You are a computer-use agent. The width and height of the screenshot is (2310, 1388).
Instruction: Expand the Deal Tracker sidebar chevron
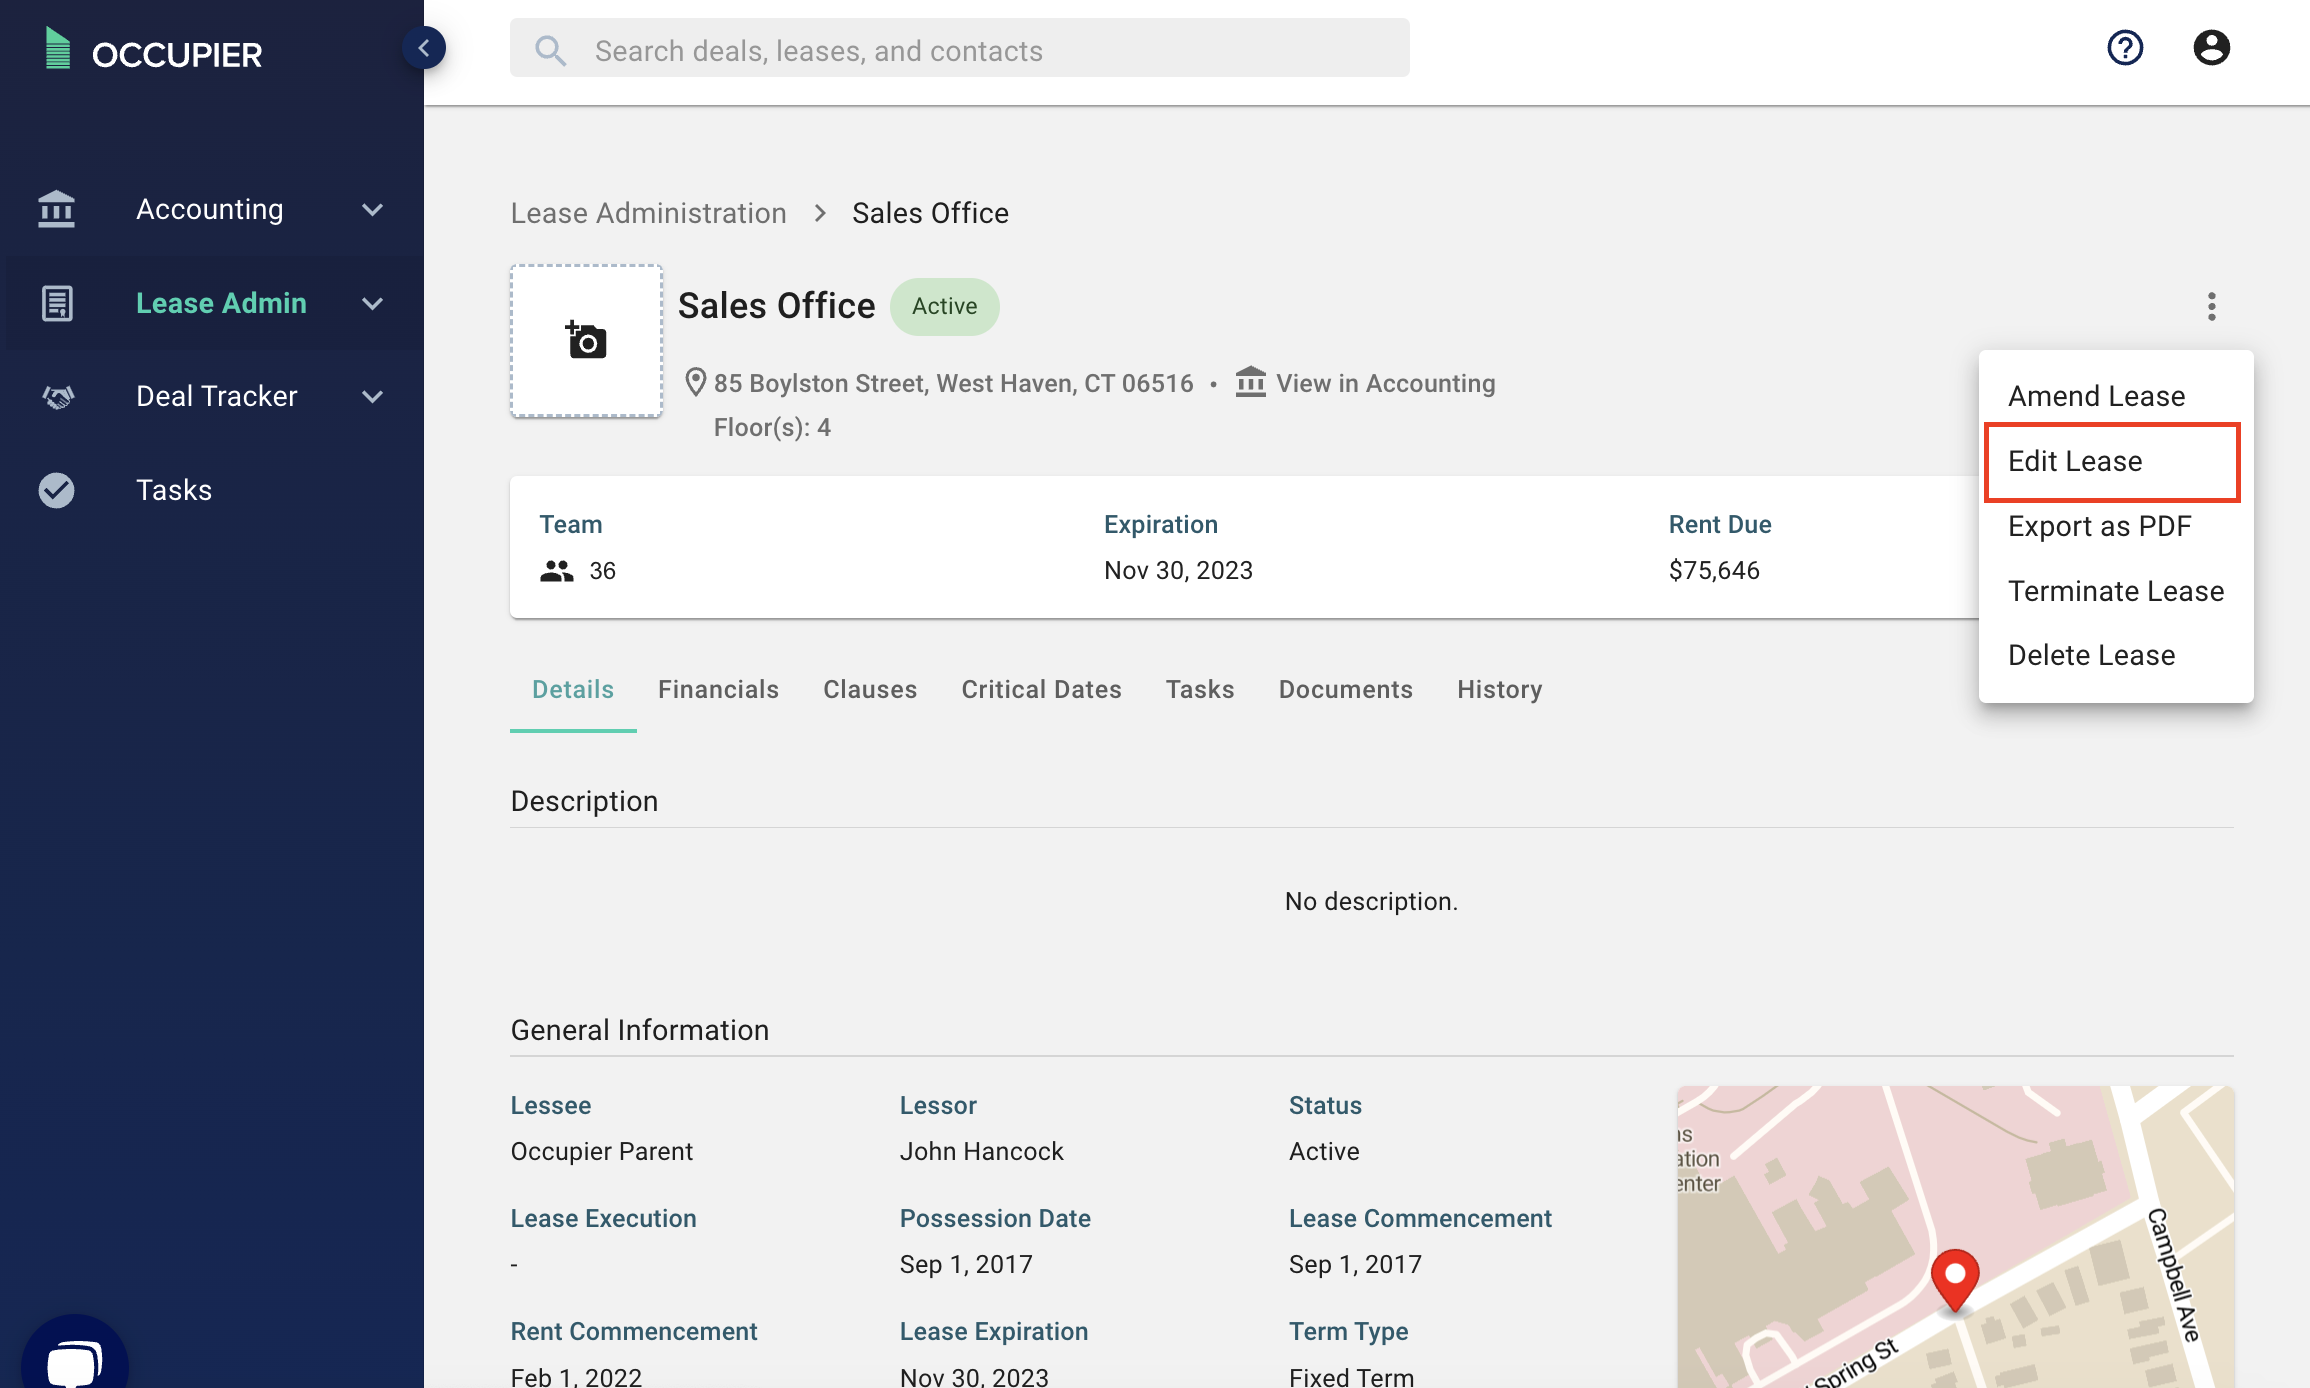pos(373,397)
